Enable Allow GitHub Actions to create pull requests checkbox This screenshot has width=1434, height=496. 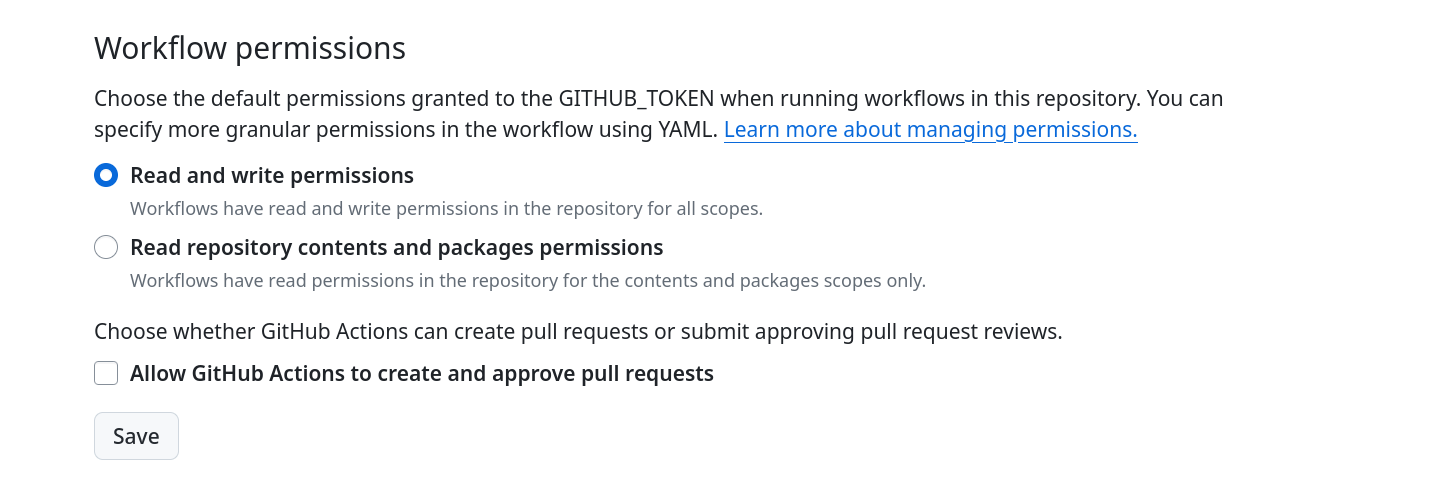click(106, 373)
